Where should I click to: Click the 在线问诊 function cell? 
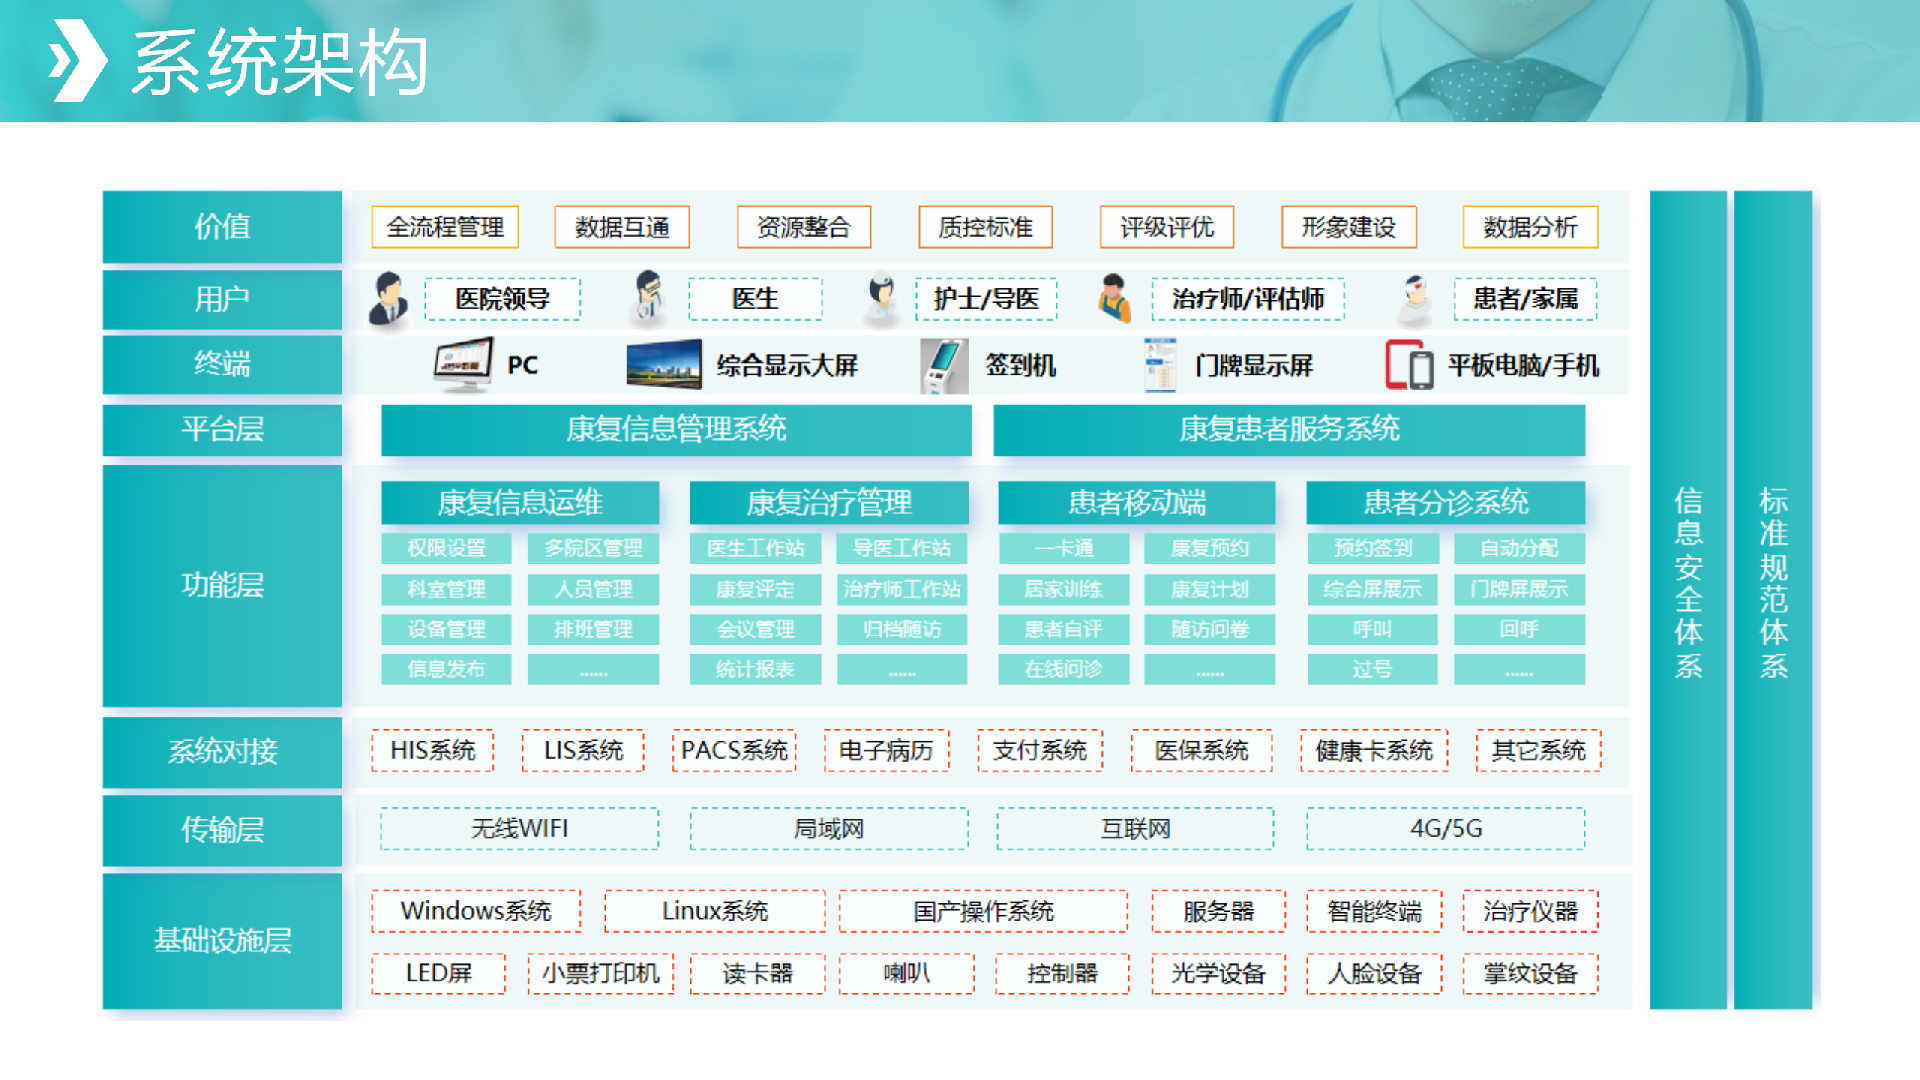tap(1064, 669)
